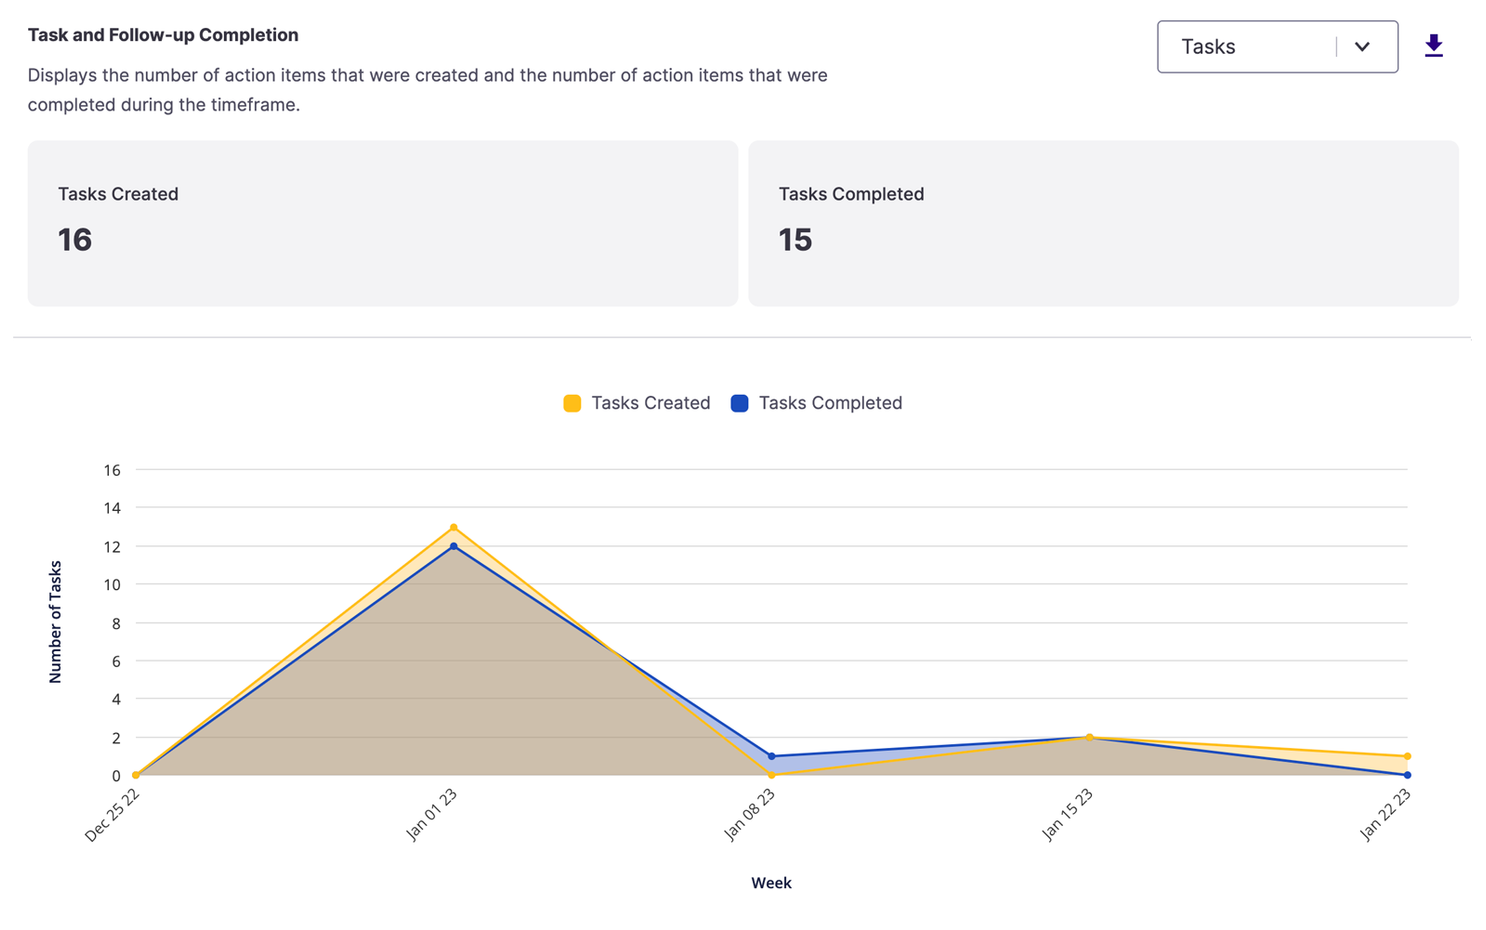Click the yellow Tasks Created swatch

(x=572, y=403)
